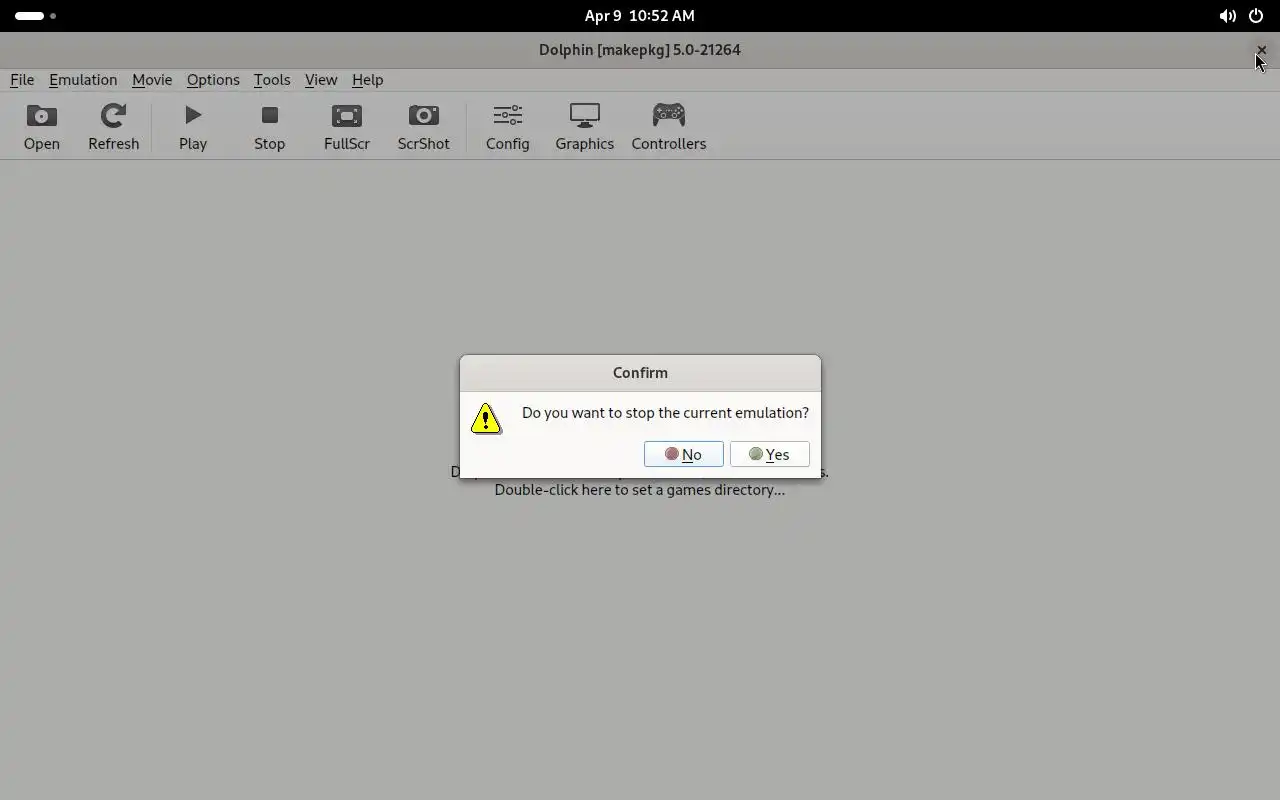Refresh the game list
1280x800 pixels.
click(x=113, y=127)
